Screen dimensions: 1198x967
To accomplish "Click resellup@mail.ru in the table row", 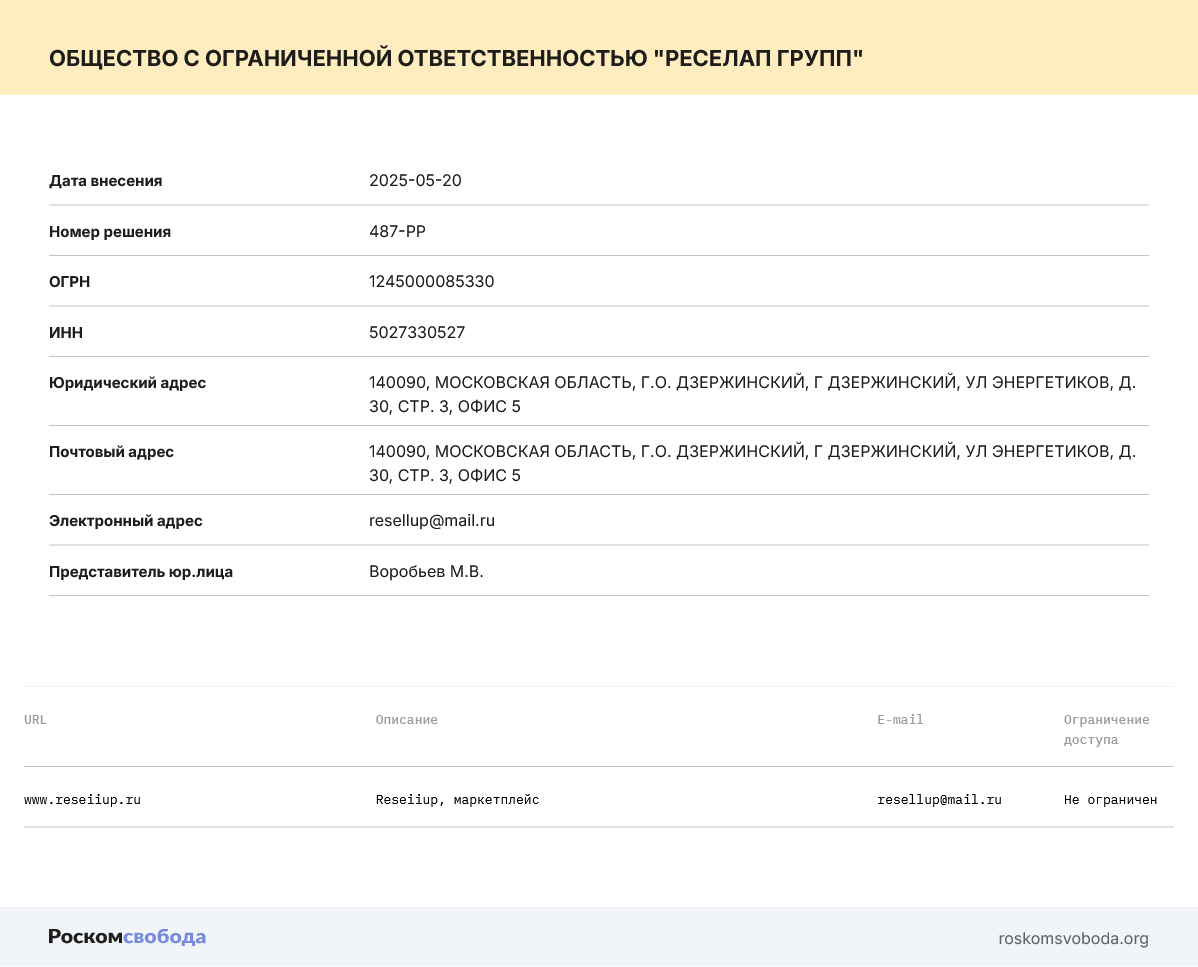I will 939,800.
